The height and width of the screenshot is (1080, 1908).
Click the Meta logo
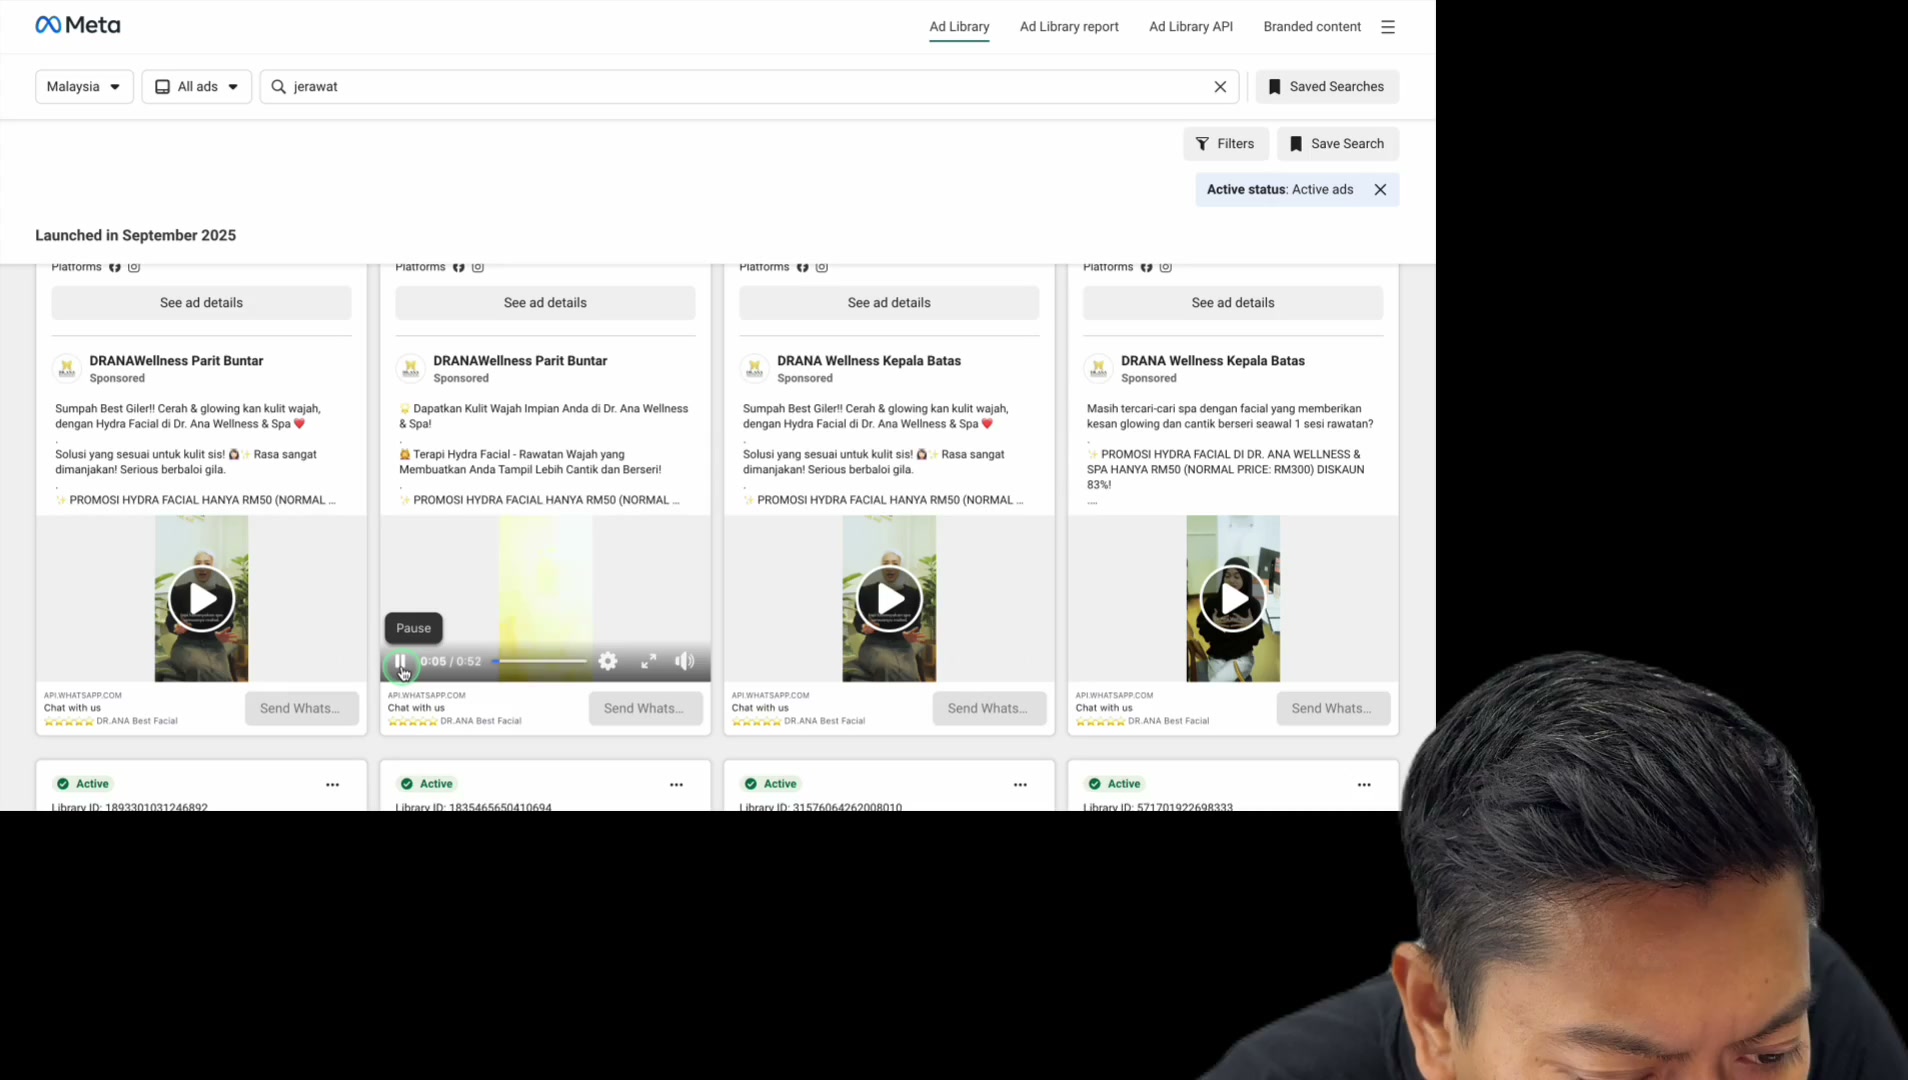pyautogui.click(x=78, y=25)
